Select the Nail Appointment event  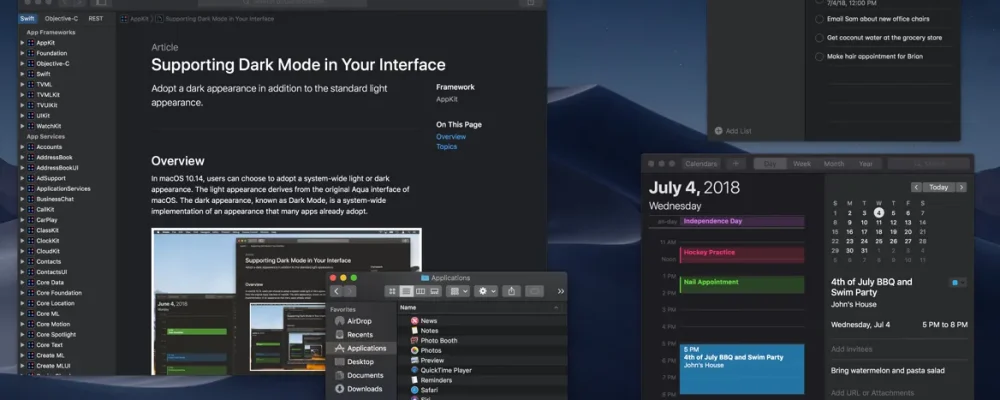[x=742, y=285]
